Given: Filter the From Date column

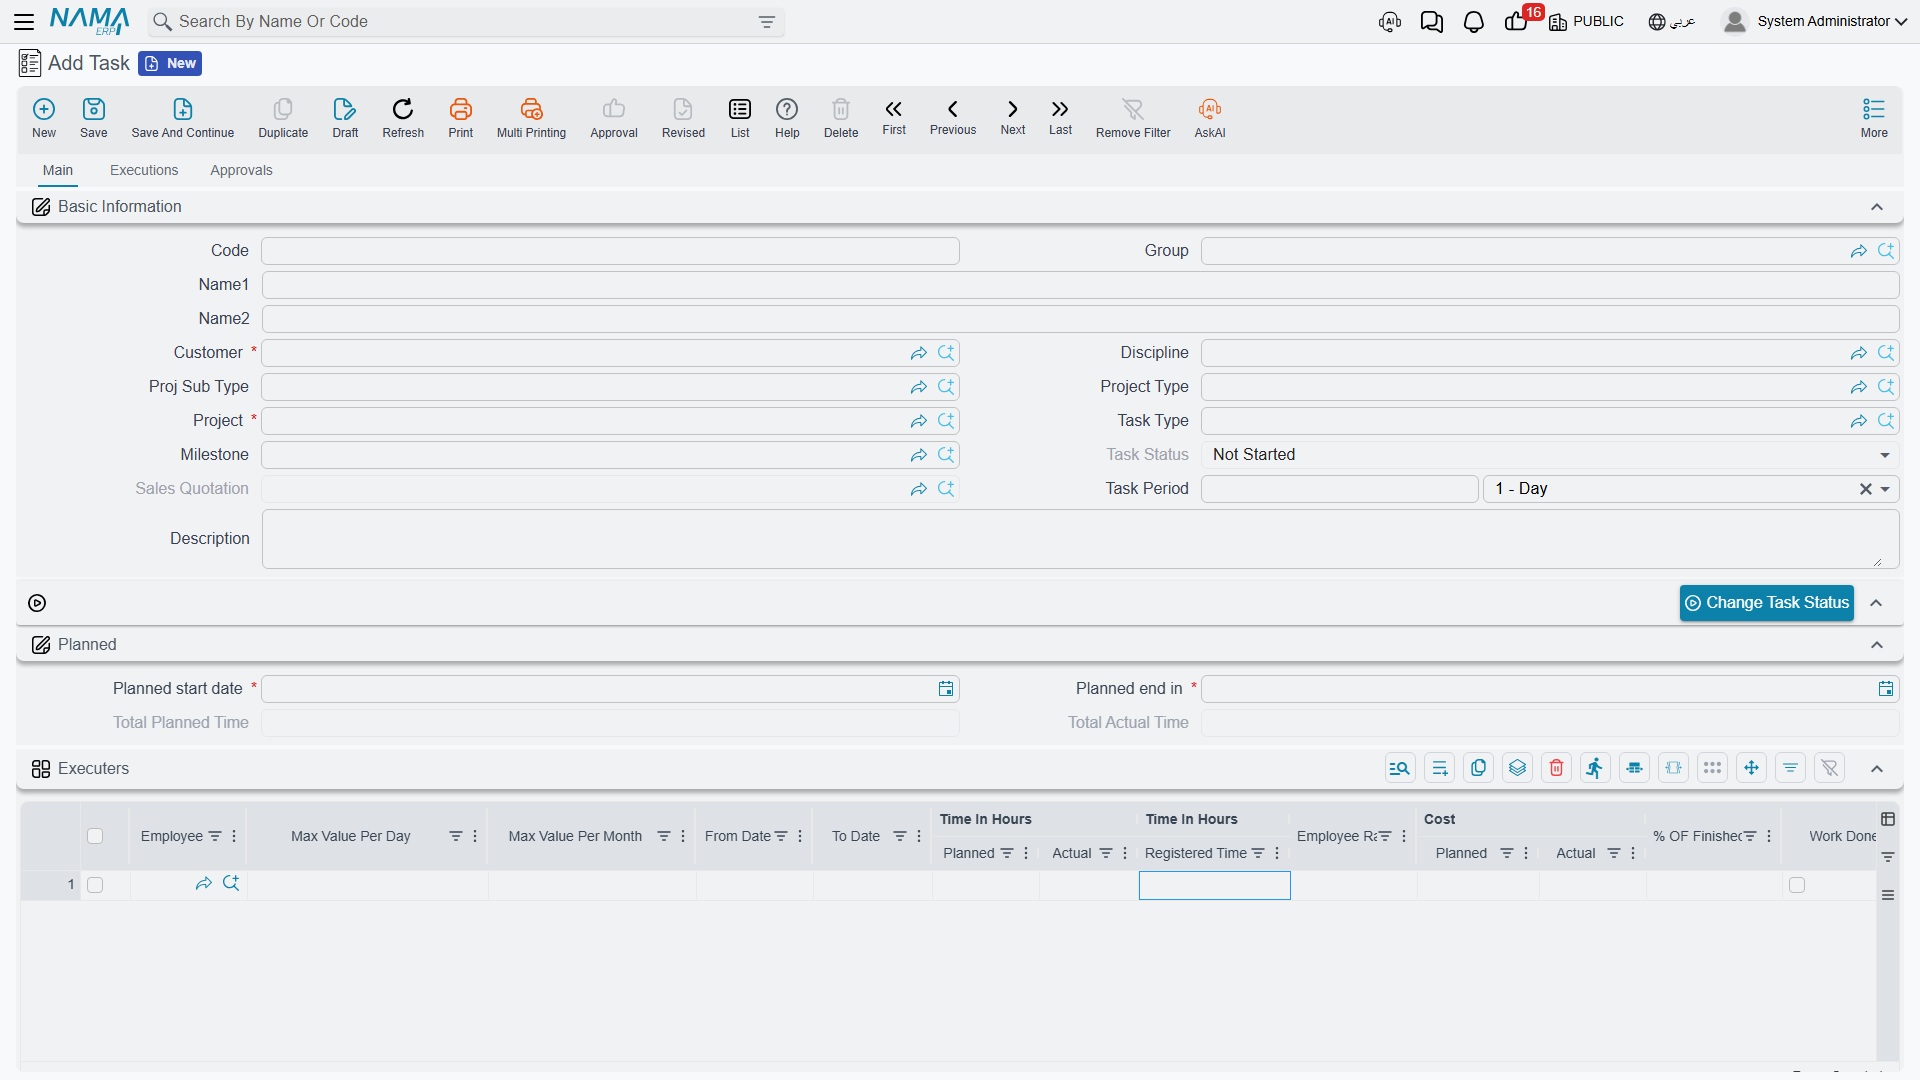Looking at the screenshot, I should click(781, 836).
